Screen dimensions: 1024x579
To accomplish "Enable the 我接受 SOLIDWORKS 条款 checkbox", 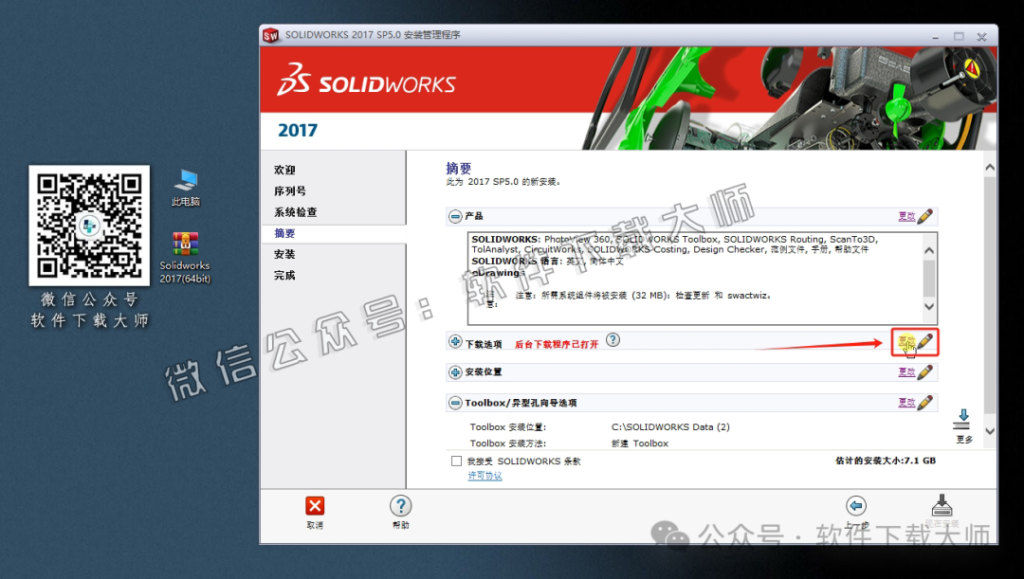I will (x=455, y=461).
